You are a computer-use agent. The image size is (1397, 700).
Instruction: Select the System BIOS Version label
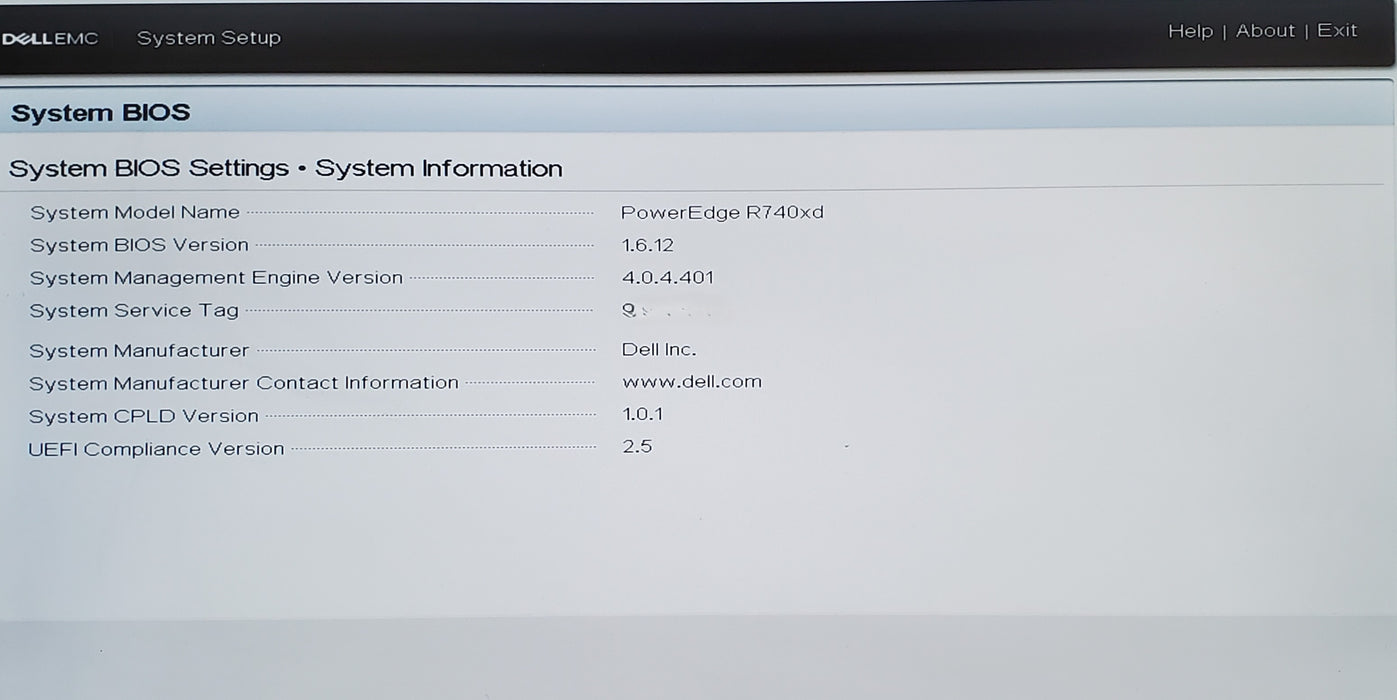[139, 245]
